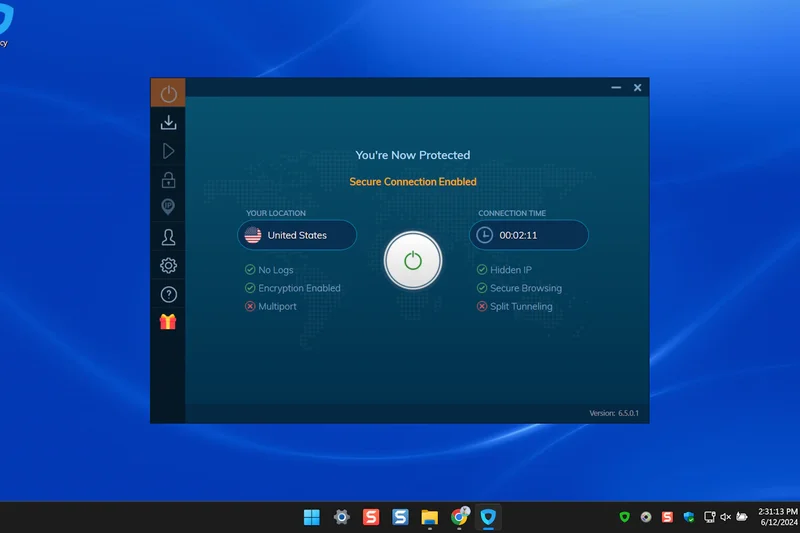Open the Streaming play icon in sidebar
The width and height of the screenshot is (800, 533).
tap(168, 151)
